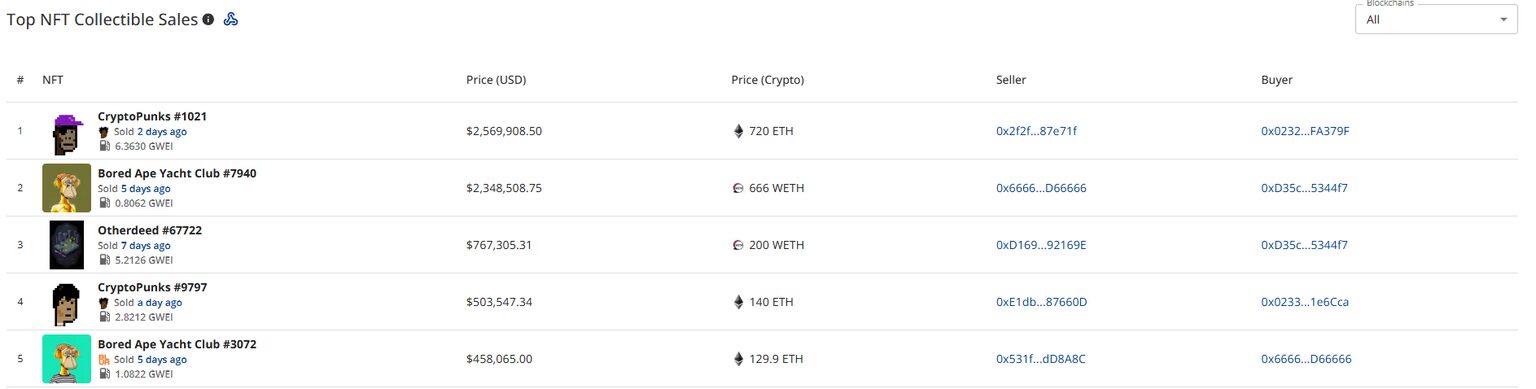The height and width of the screenshot is (389, 1536).
Task: Open the webhook icon next to the title
Action: pyautogui.click(x=230, y=19)
